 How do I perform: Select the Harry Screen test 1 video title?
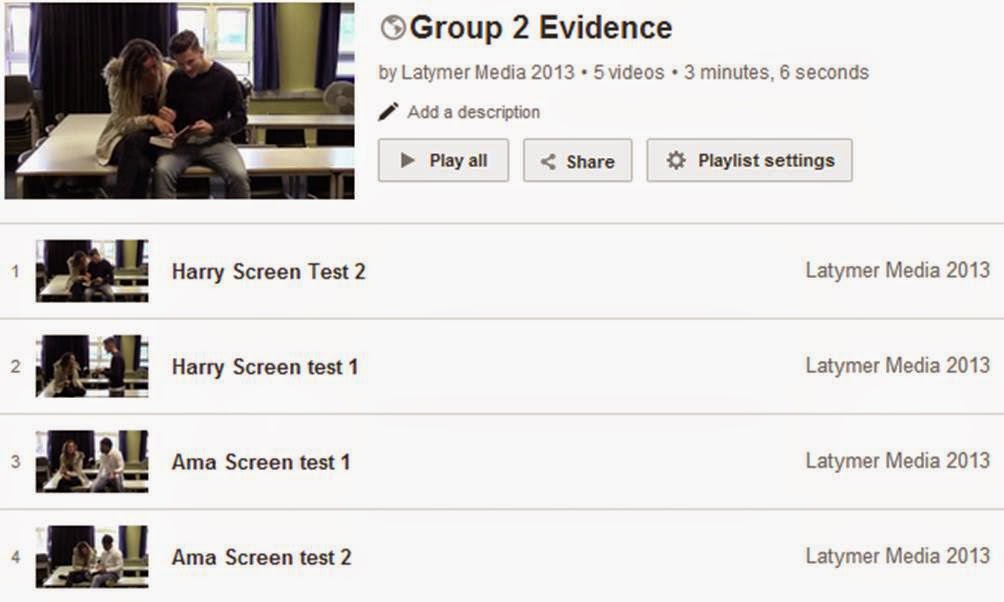[x=264, y=367]
